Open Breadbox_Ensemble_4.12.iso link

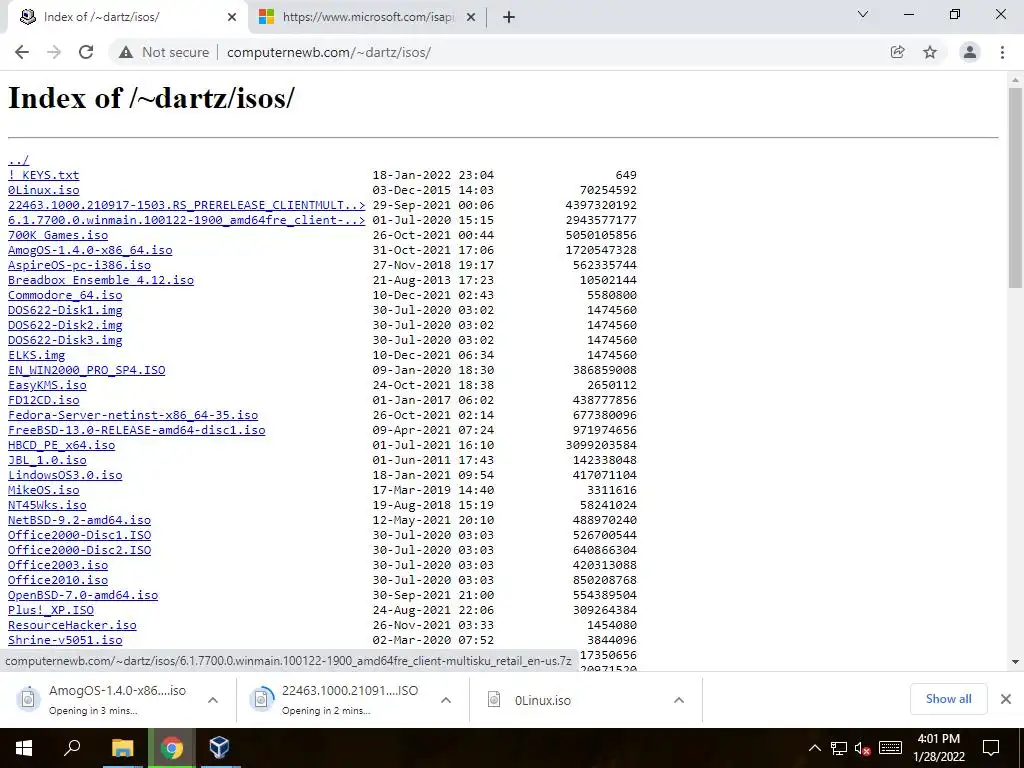101,280
